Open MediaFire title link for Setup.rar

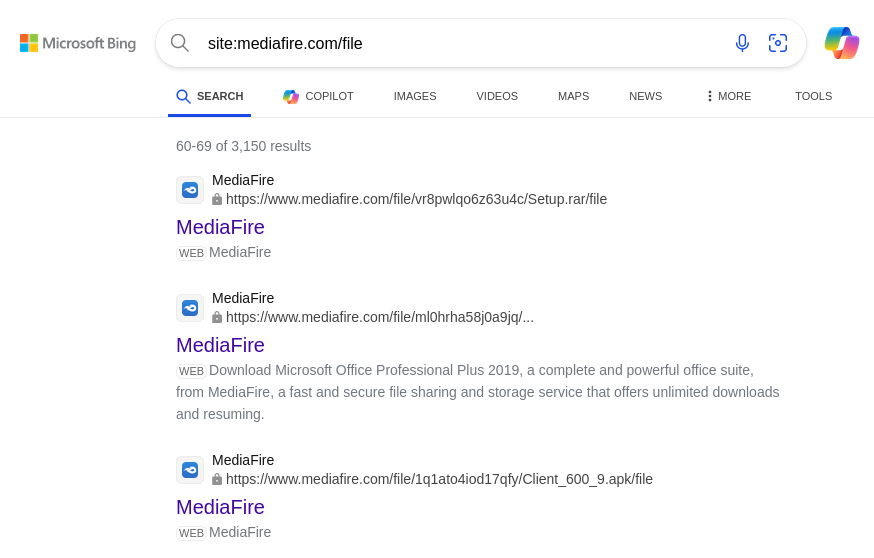(x=220, y=227)
